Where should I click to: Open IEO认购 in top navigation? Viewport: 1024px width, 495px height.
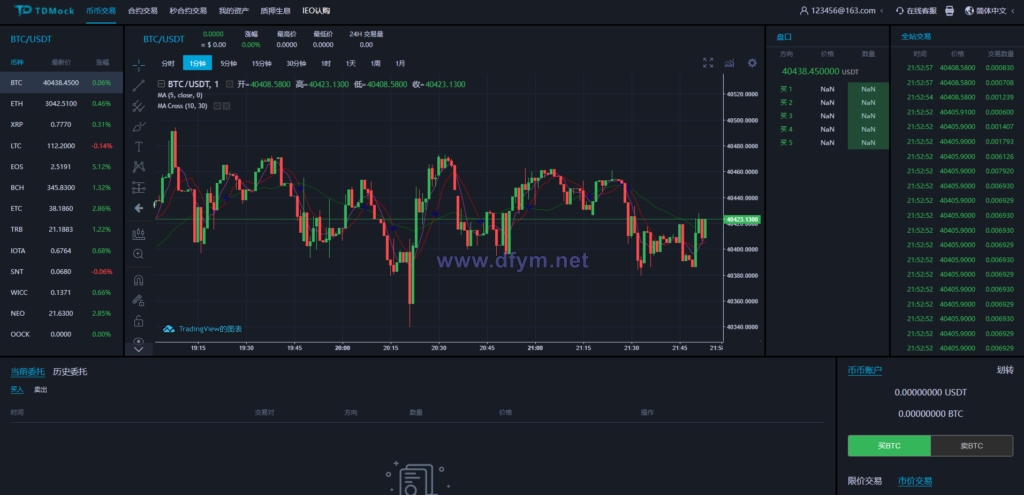click(x=316, y=10)
